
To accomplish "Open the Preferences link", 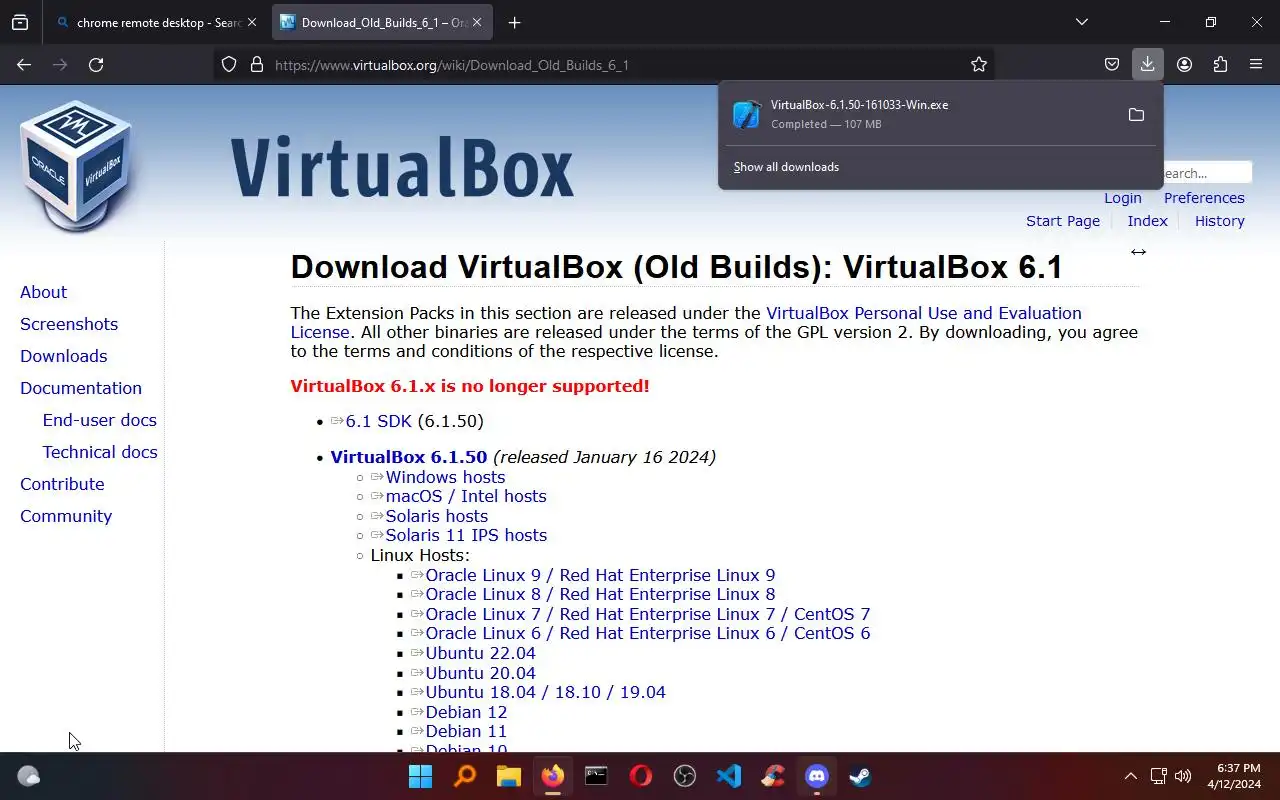I will (1204, 198).
